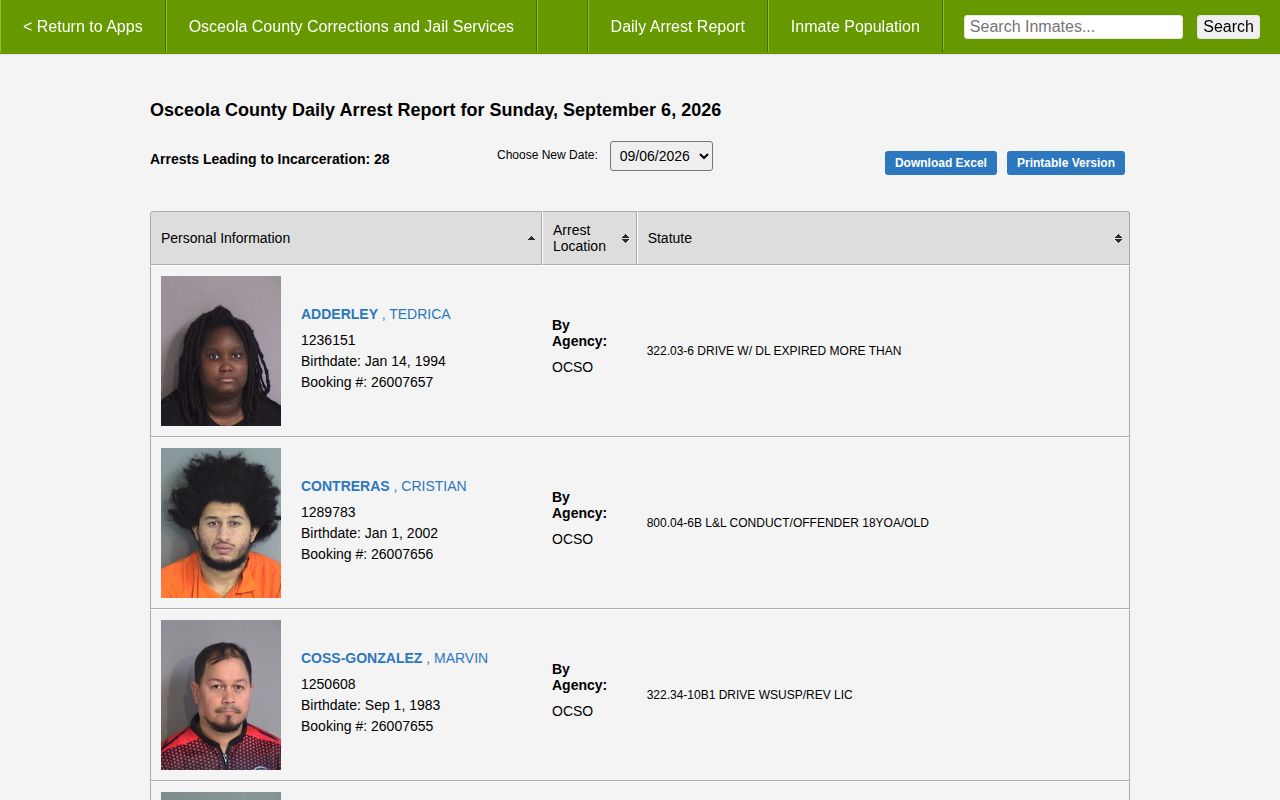Open Osceola County Corrections and Jail Services
Viewport: 1280px width, 800px height.
[x=351, y=27]
